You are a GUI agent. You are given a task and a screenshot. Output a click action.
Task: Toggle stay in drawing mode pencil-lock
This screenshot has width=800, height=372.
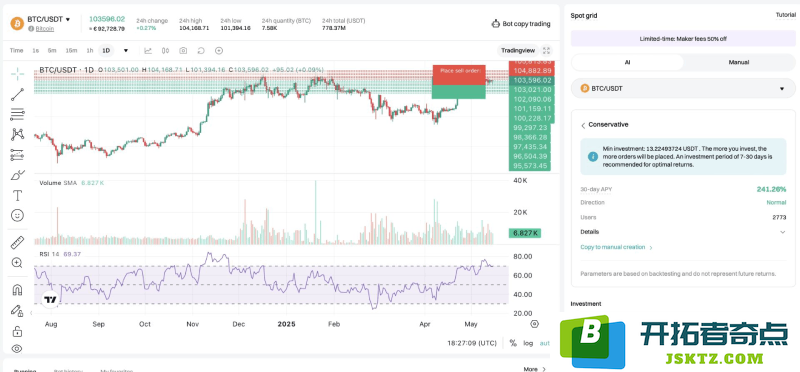(x=17, y=311)
